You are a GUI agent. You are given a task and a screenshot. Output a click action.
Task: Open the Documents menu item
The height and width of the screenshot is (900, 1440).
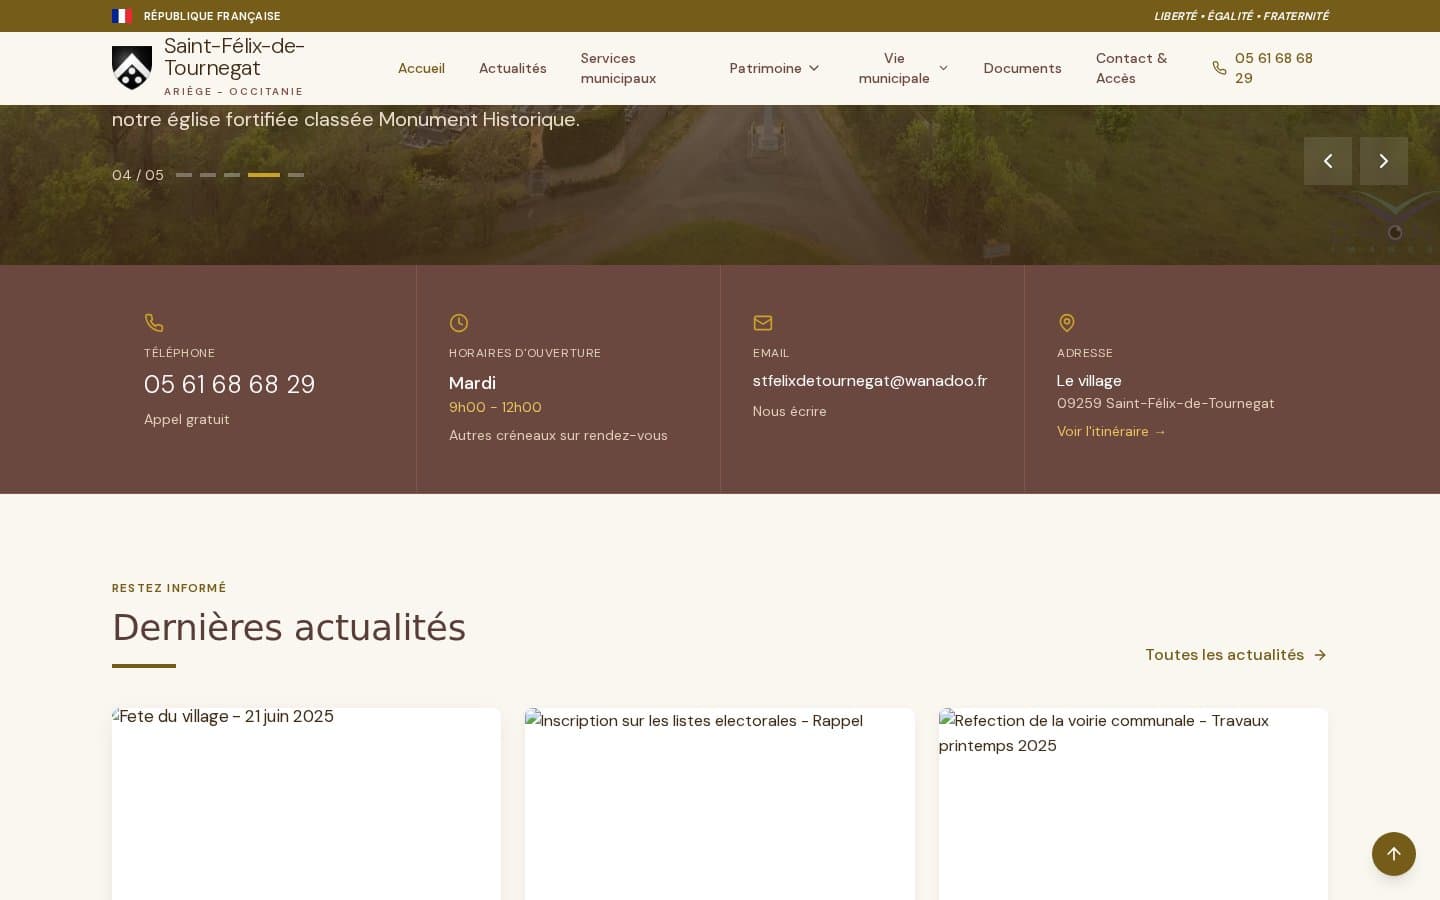click(x=1022, y=68)
